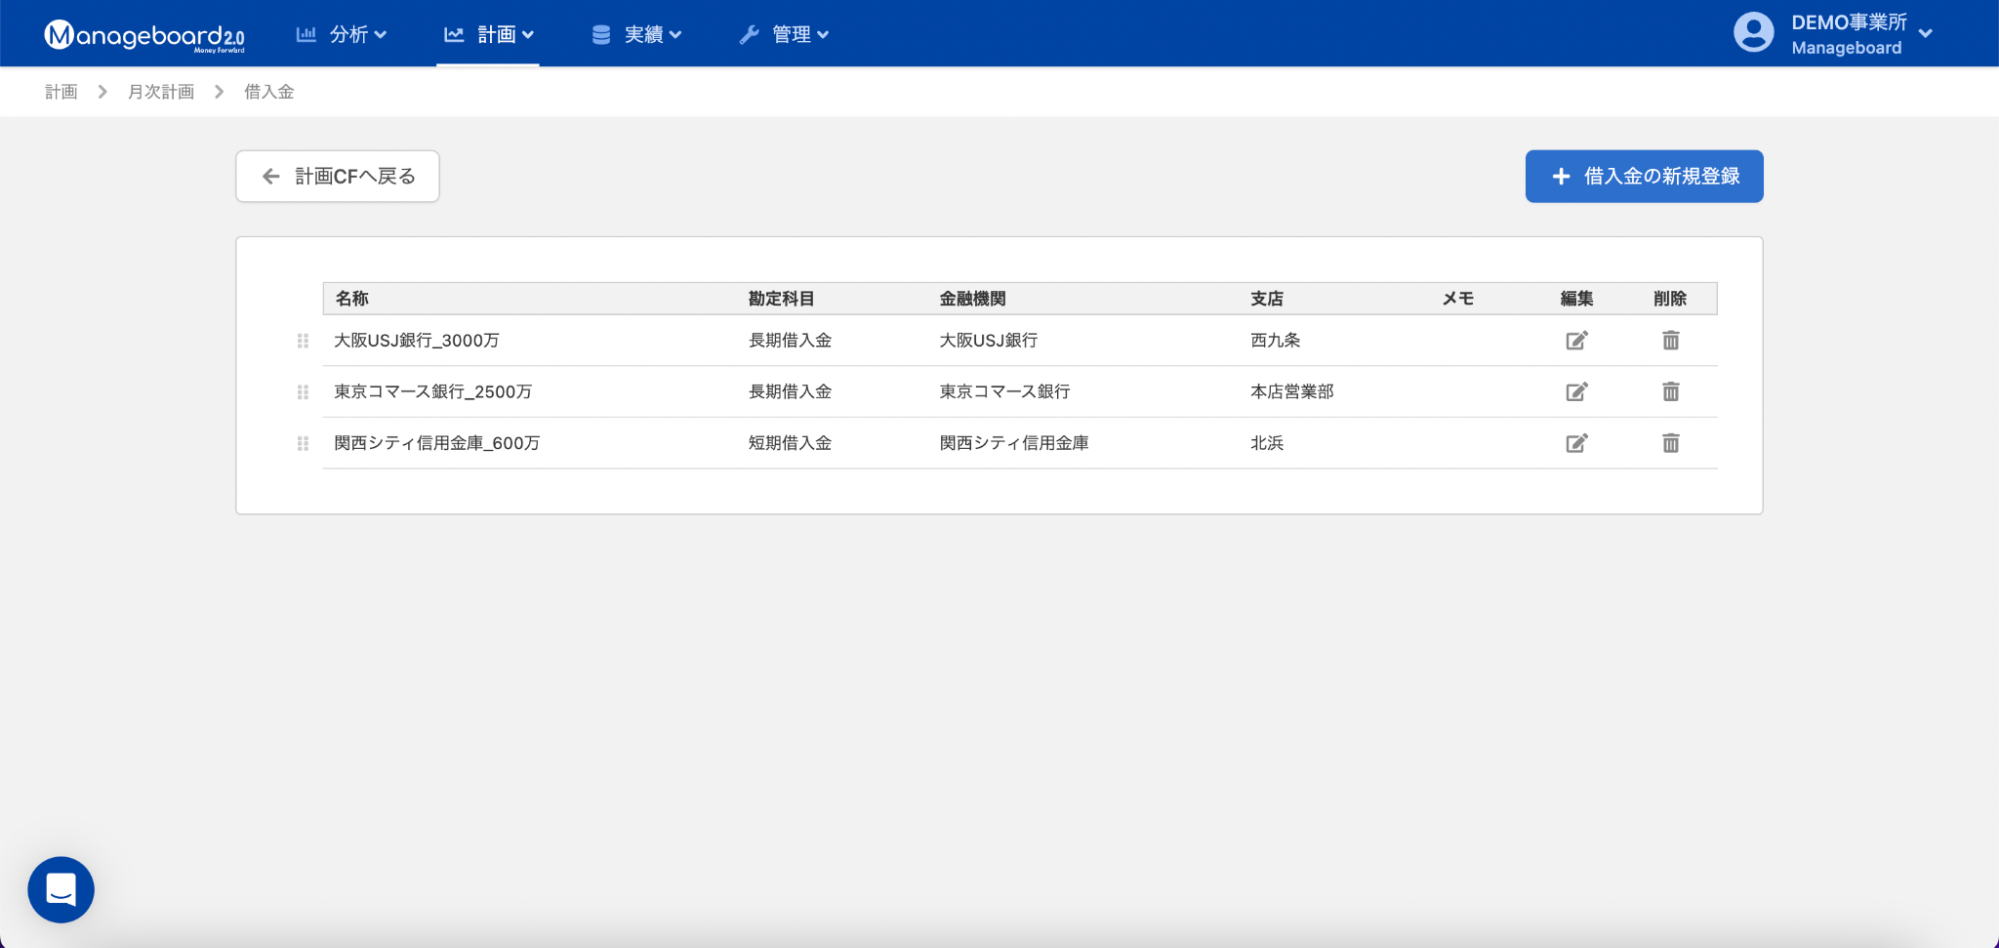Click 関西シティ信用金庫 in the 金融機関 column
Viewport: 1999px width, 948px height.
[1014, 442]
